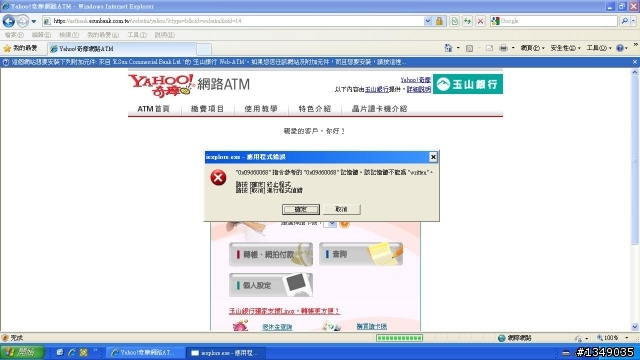The width and height of the screenshot is (640, 360).
Task: Open the 檔案 (File) menu
Action: pyautogui.click(x=14, y=35)
